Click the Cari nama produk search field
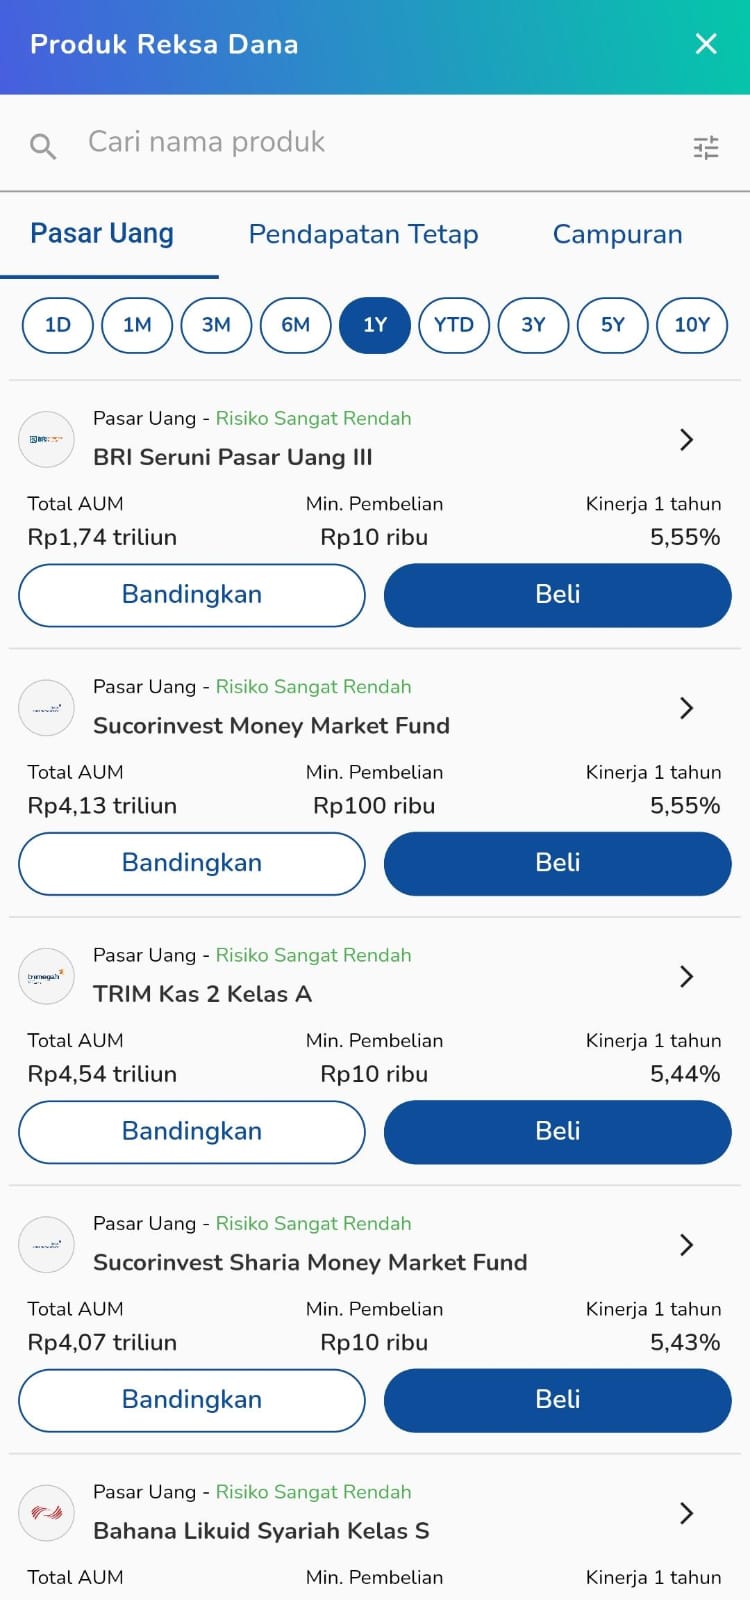This screenshot has height=1600, width=750. point(360,143)
